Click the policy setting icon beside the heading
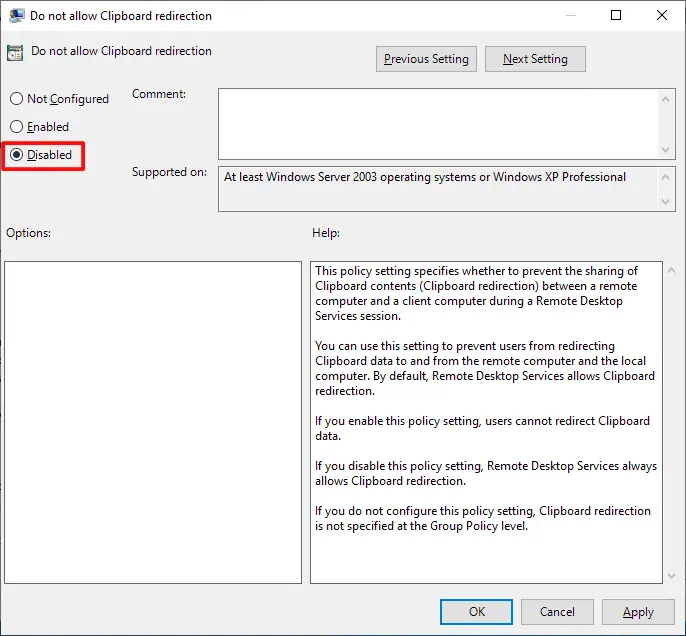This screenshot has width=686, height=636. click(16, 53)
